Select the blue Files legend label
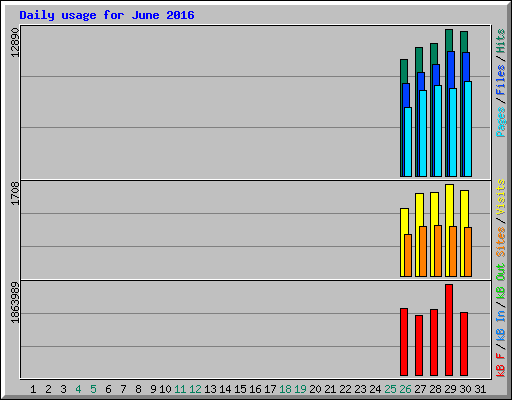The image size is (512, 400). [500, 80]
